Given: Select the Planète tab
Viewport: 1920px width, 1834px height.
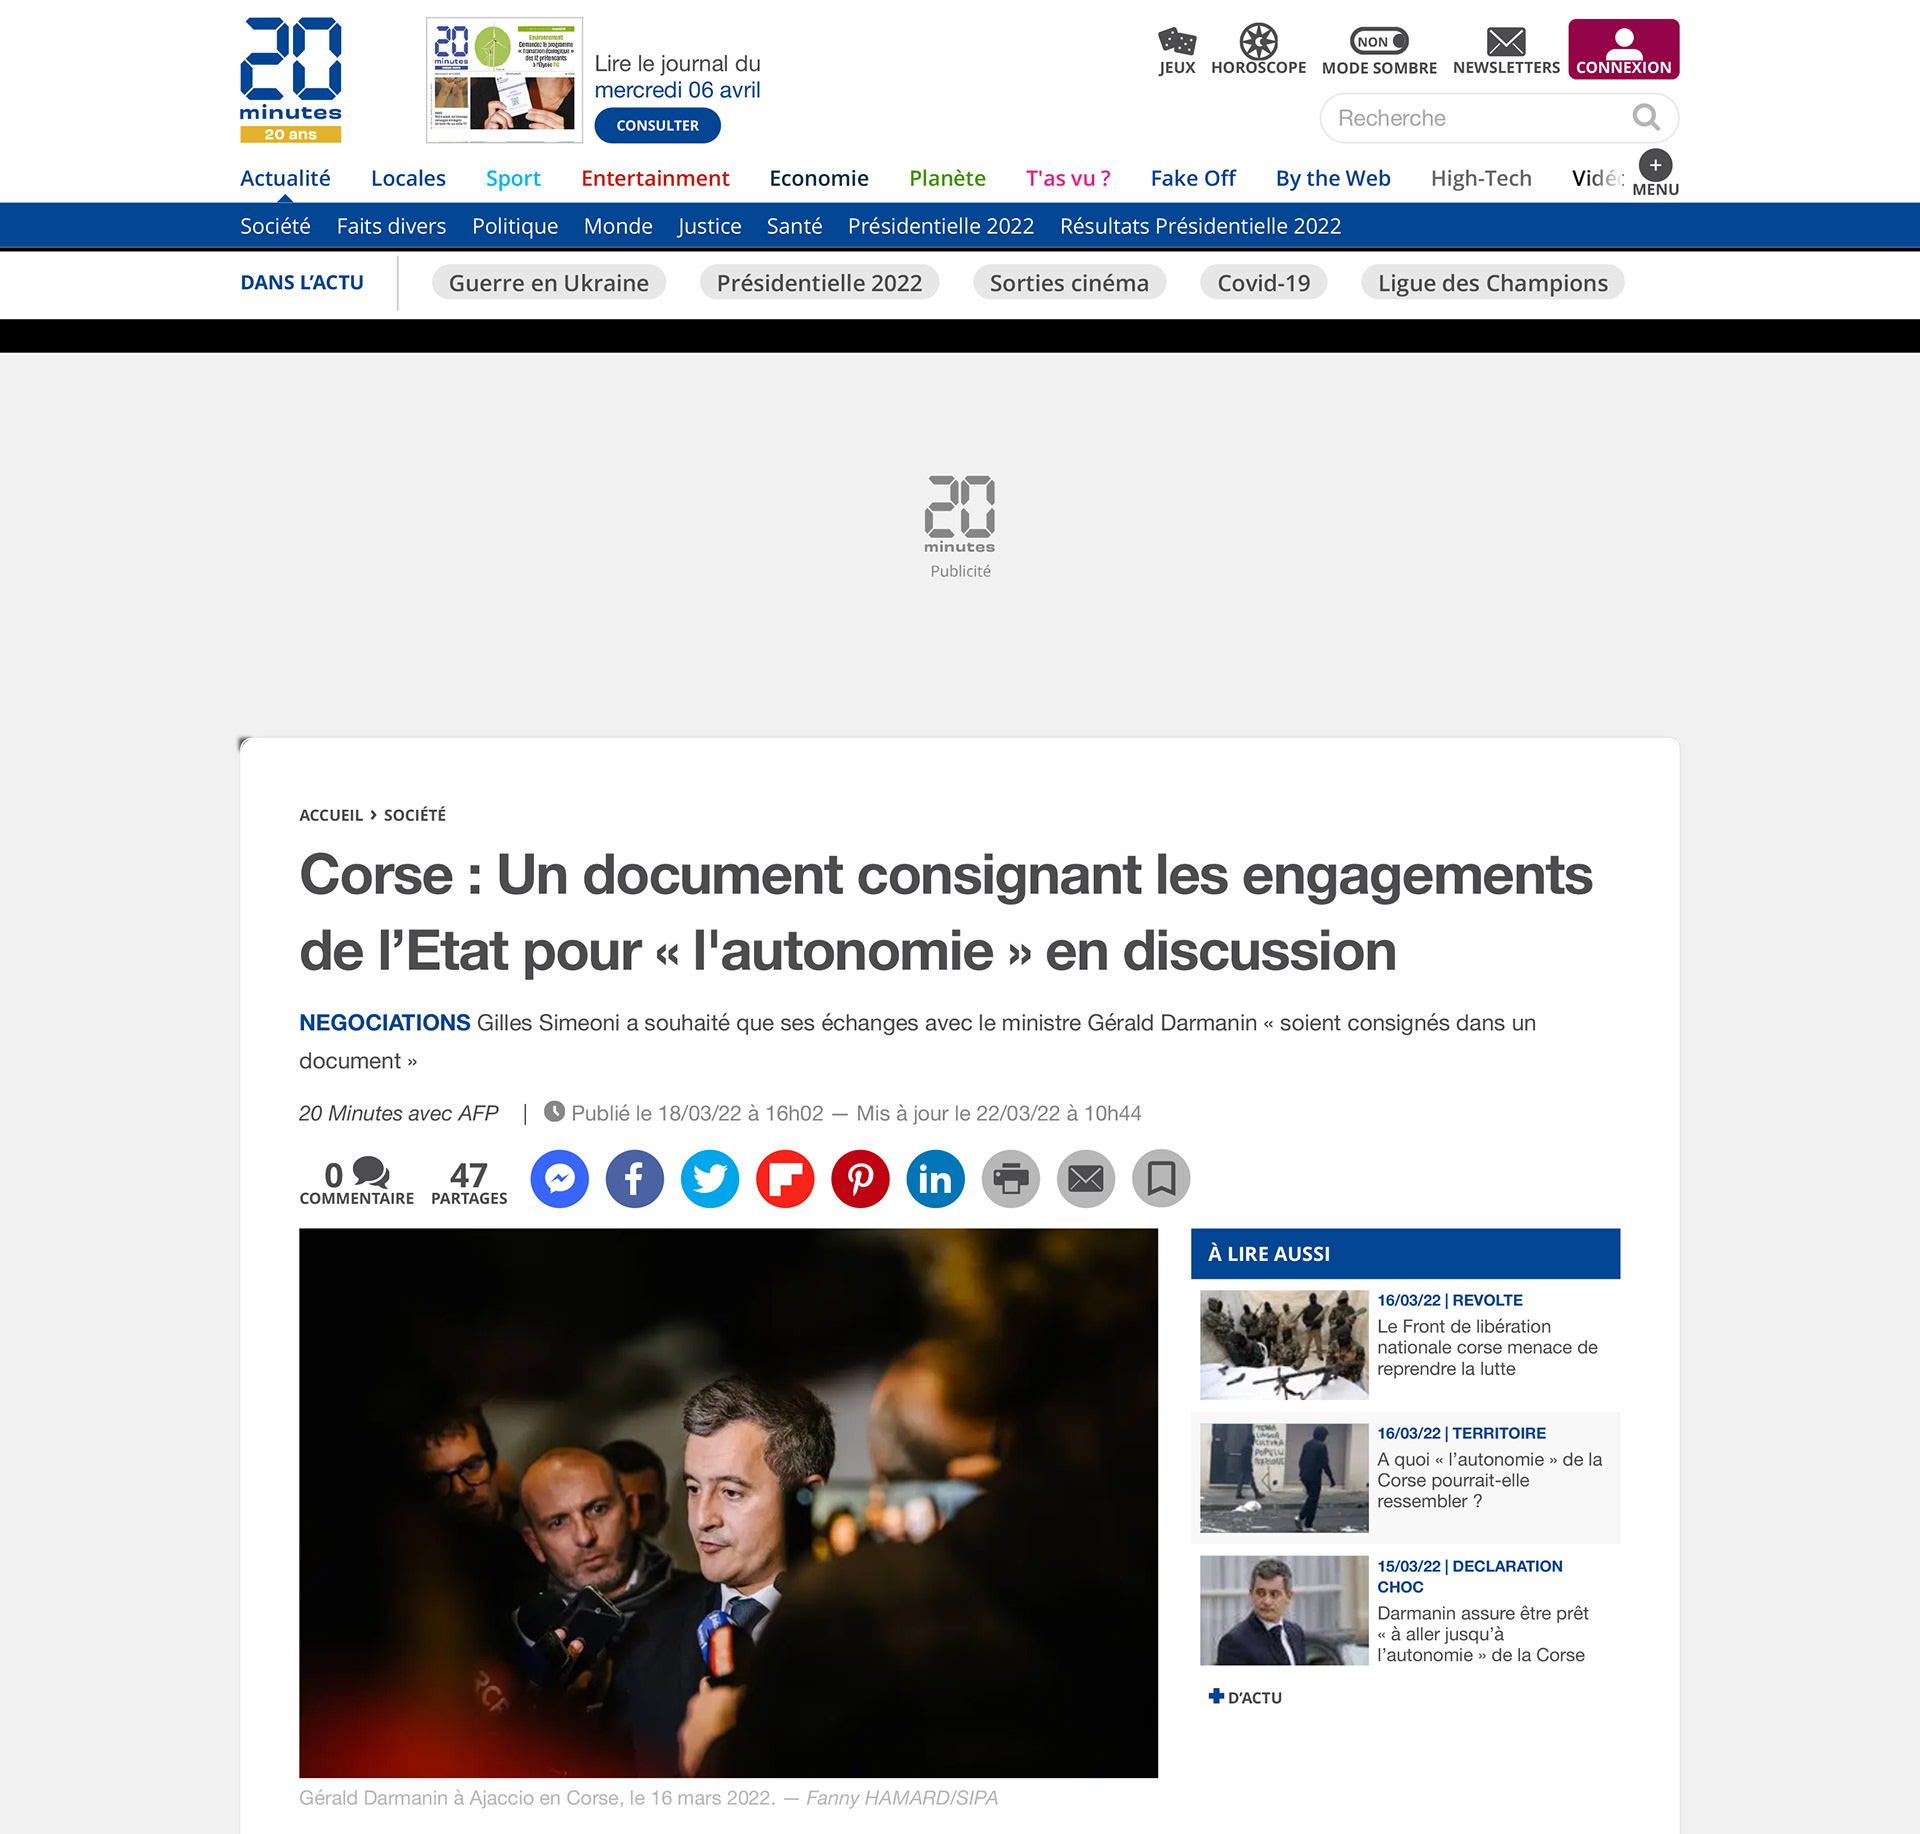Looking at the screenshot, I should coord(947,178).
